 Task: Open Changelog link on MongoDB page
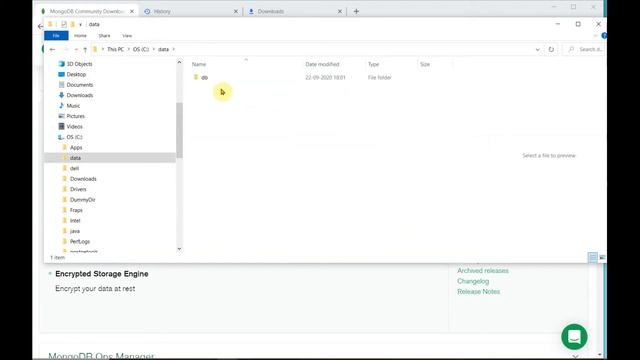pos(473,281)
